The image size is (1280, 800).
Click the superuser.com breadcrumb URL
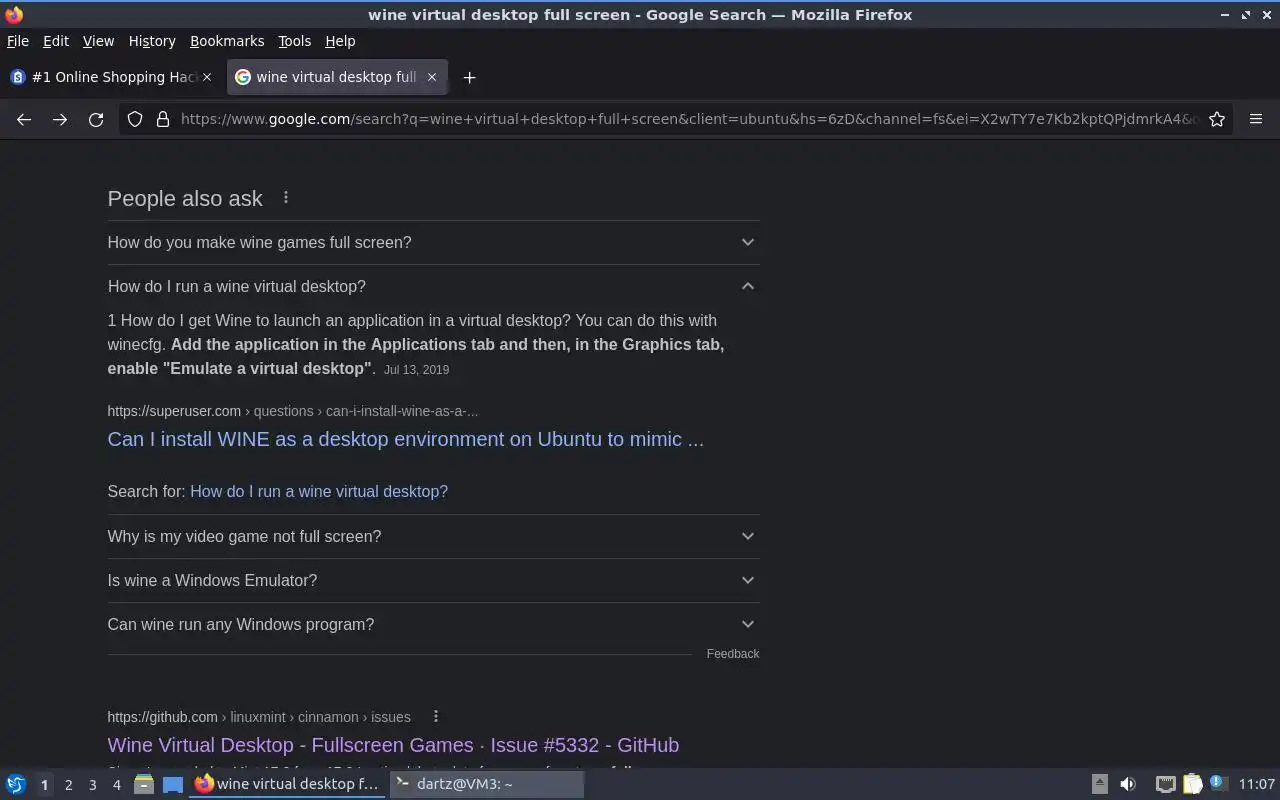[293, 411]
